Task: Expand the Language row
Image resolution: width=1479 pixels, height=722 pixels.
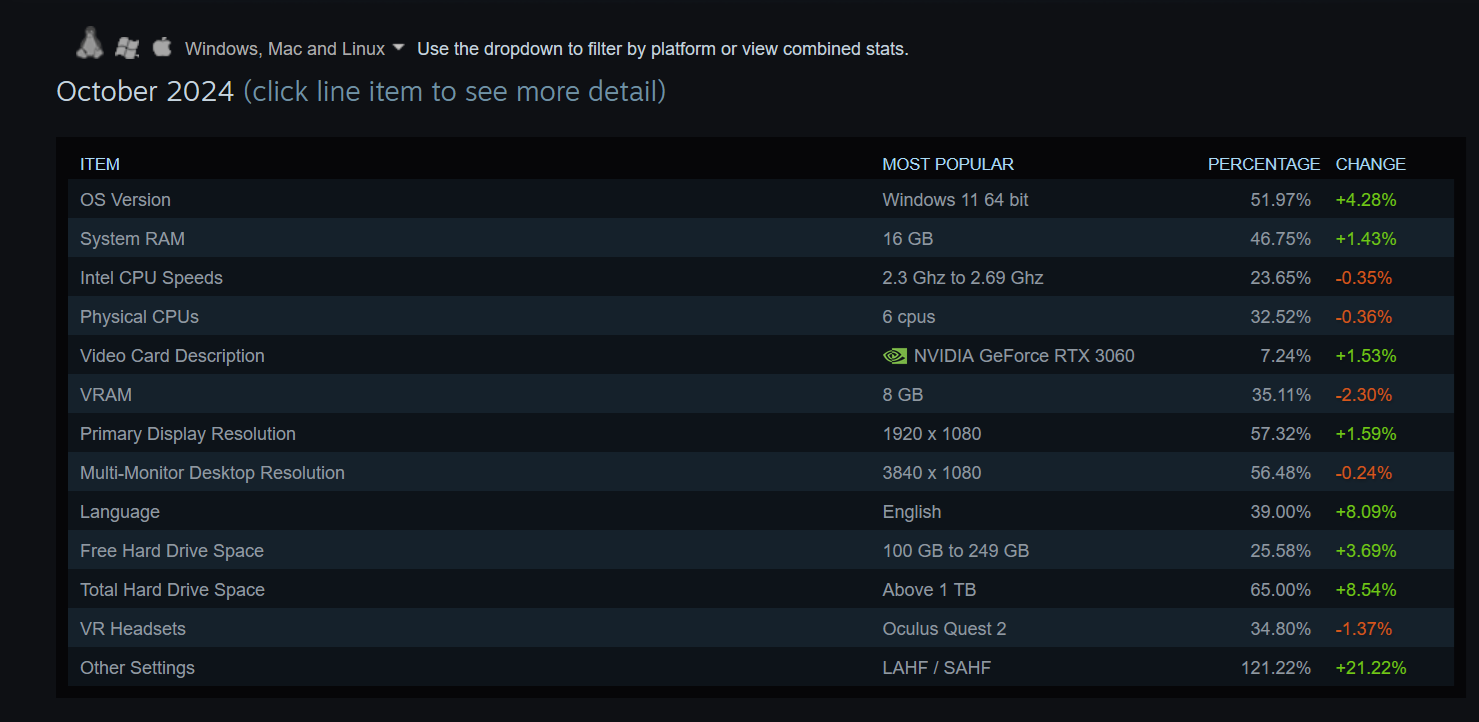Action: 760,511
